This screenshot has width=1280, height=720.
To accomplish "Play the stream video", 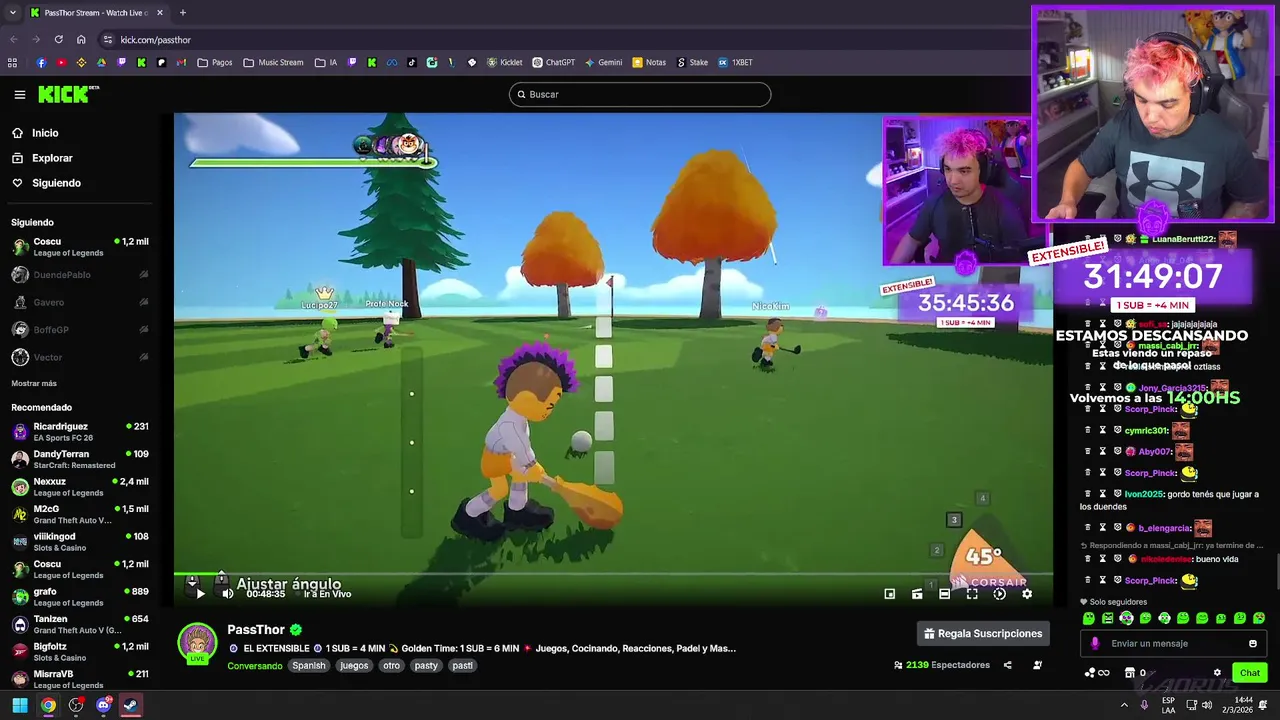I will click(200, 594).
